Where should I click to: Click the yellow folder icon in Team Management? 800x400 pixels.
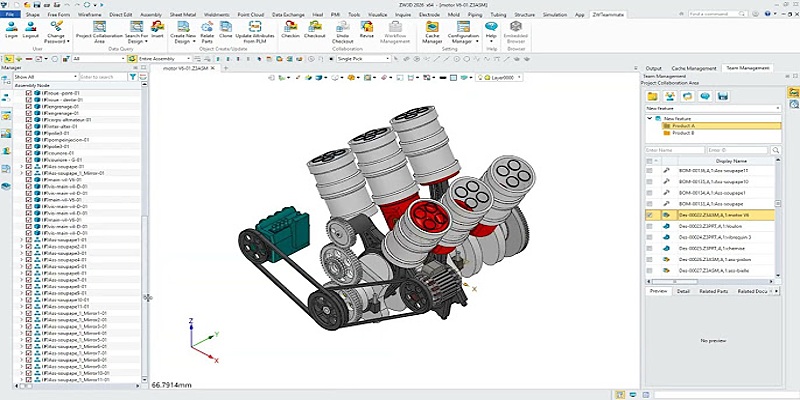652,96
